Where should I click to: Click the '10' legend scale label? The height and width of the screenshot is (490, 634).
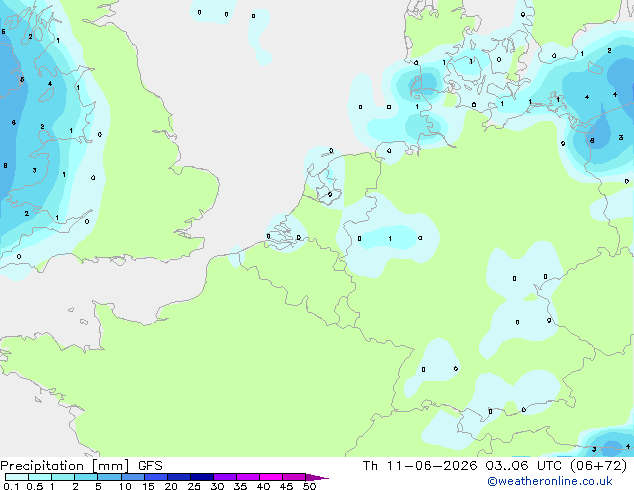click(x=125, y=486)
